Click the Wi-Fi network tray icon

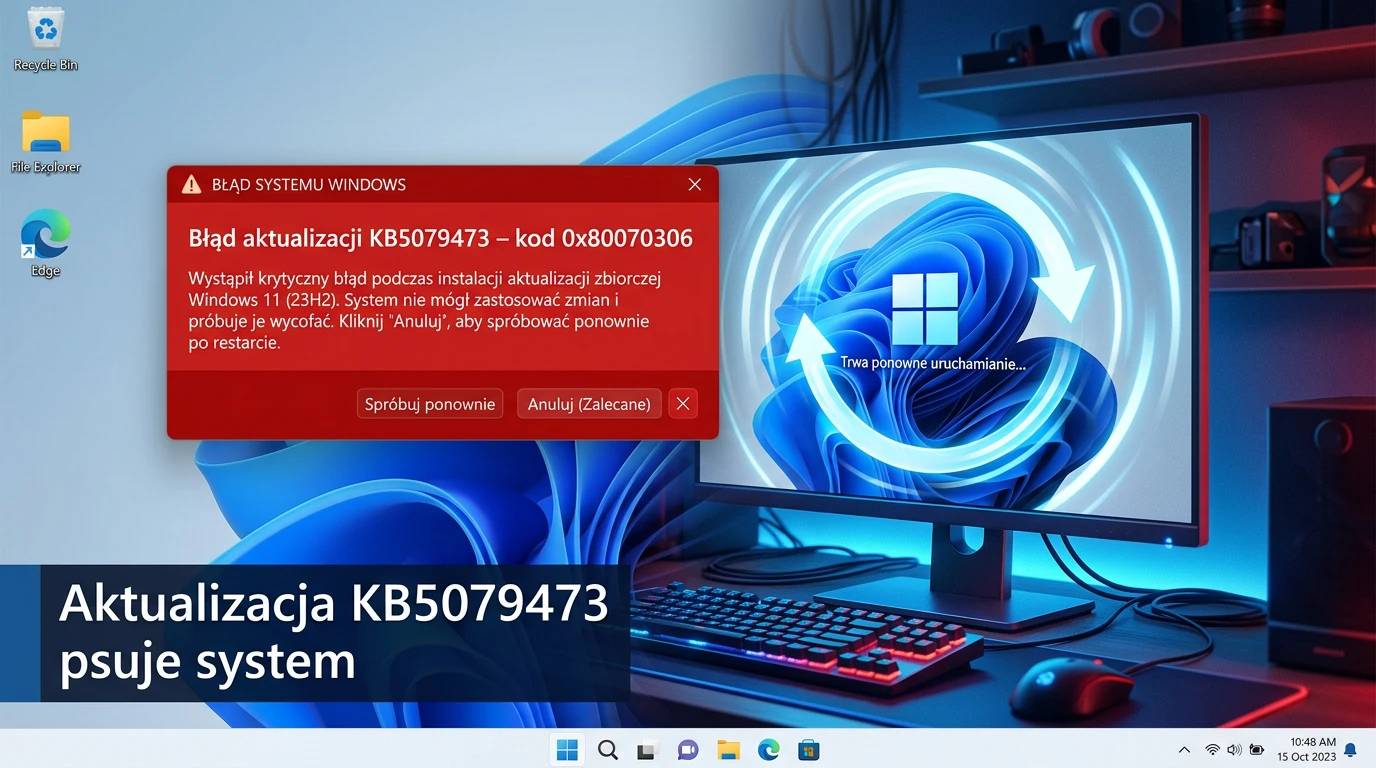1212,749
